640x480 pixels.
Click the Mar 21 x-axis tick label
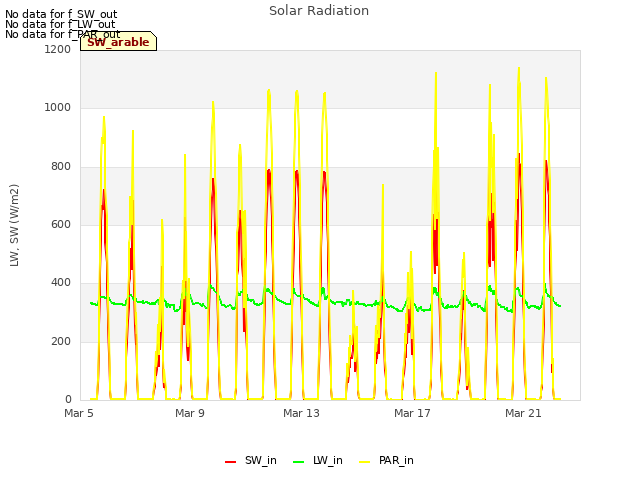pyautogui.click(x=523, y=413)
